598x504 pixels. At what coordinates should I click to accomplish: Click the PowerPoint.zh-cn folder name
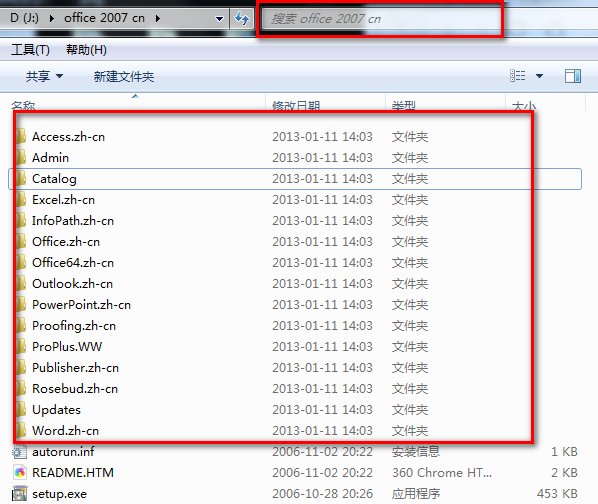[x=81, y=305]
